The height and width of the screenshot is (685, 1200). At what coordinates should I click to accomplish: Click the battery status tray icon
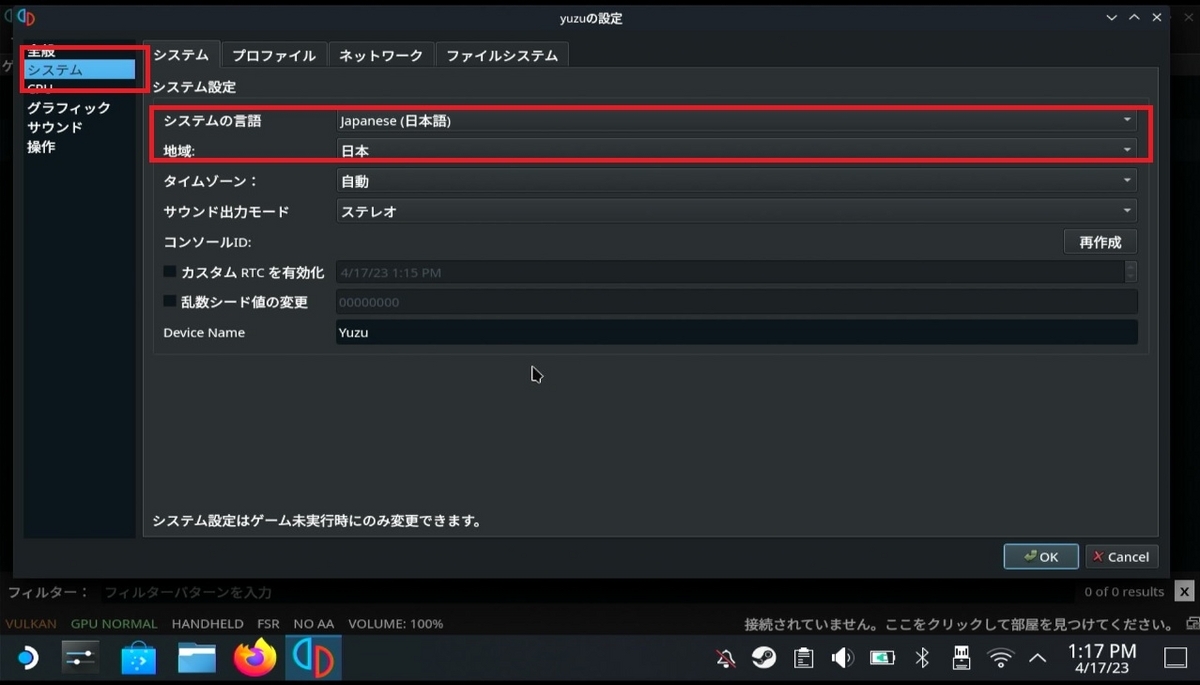point(882,658)
